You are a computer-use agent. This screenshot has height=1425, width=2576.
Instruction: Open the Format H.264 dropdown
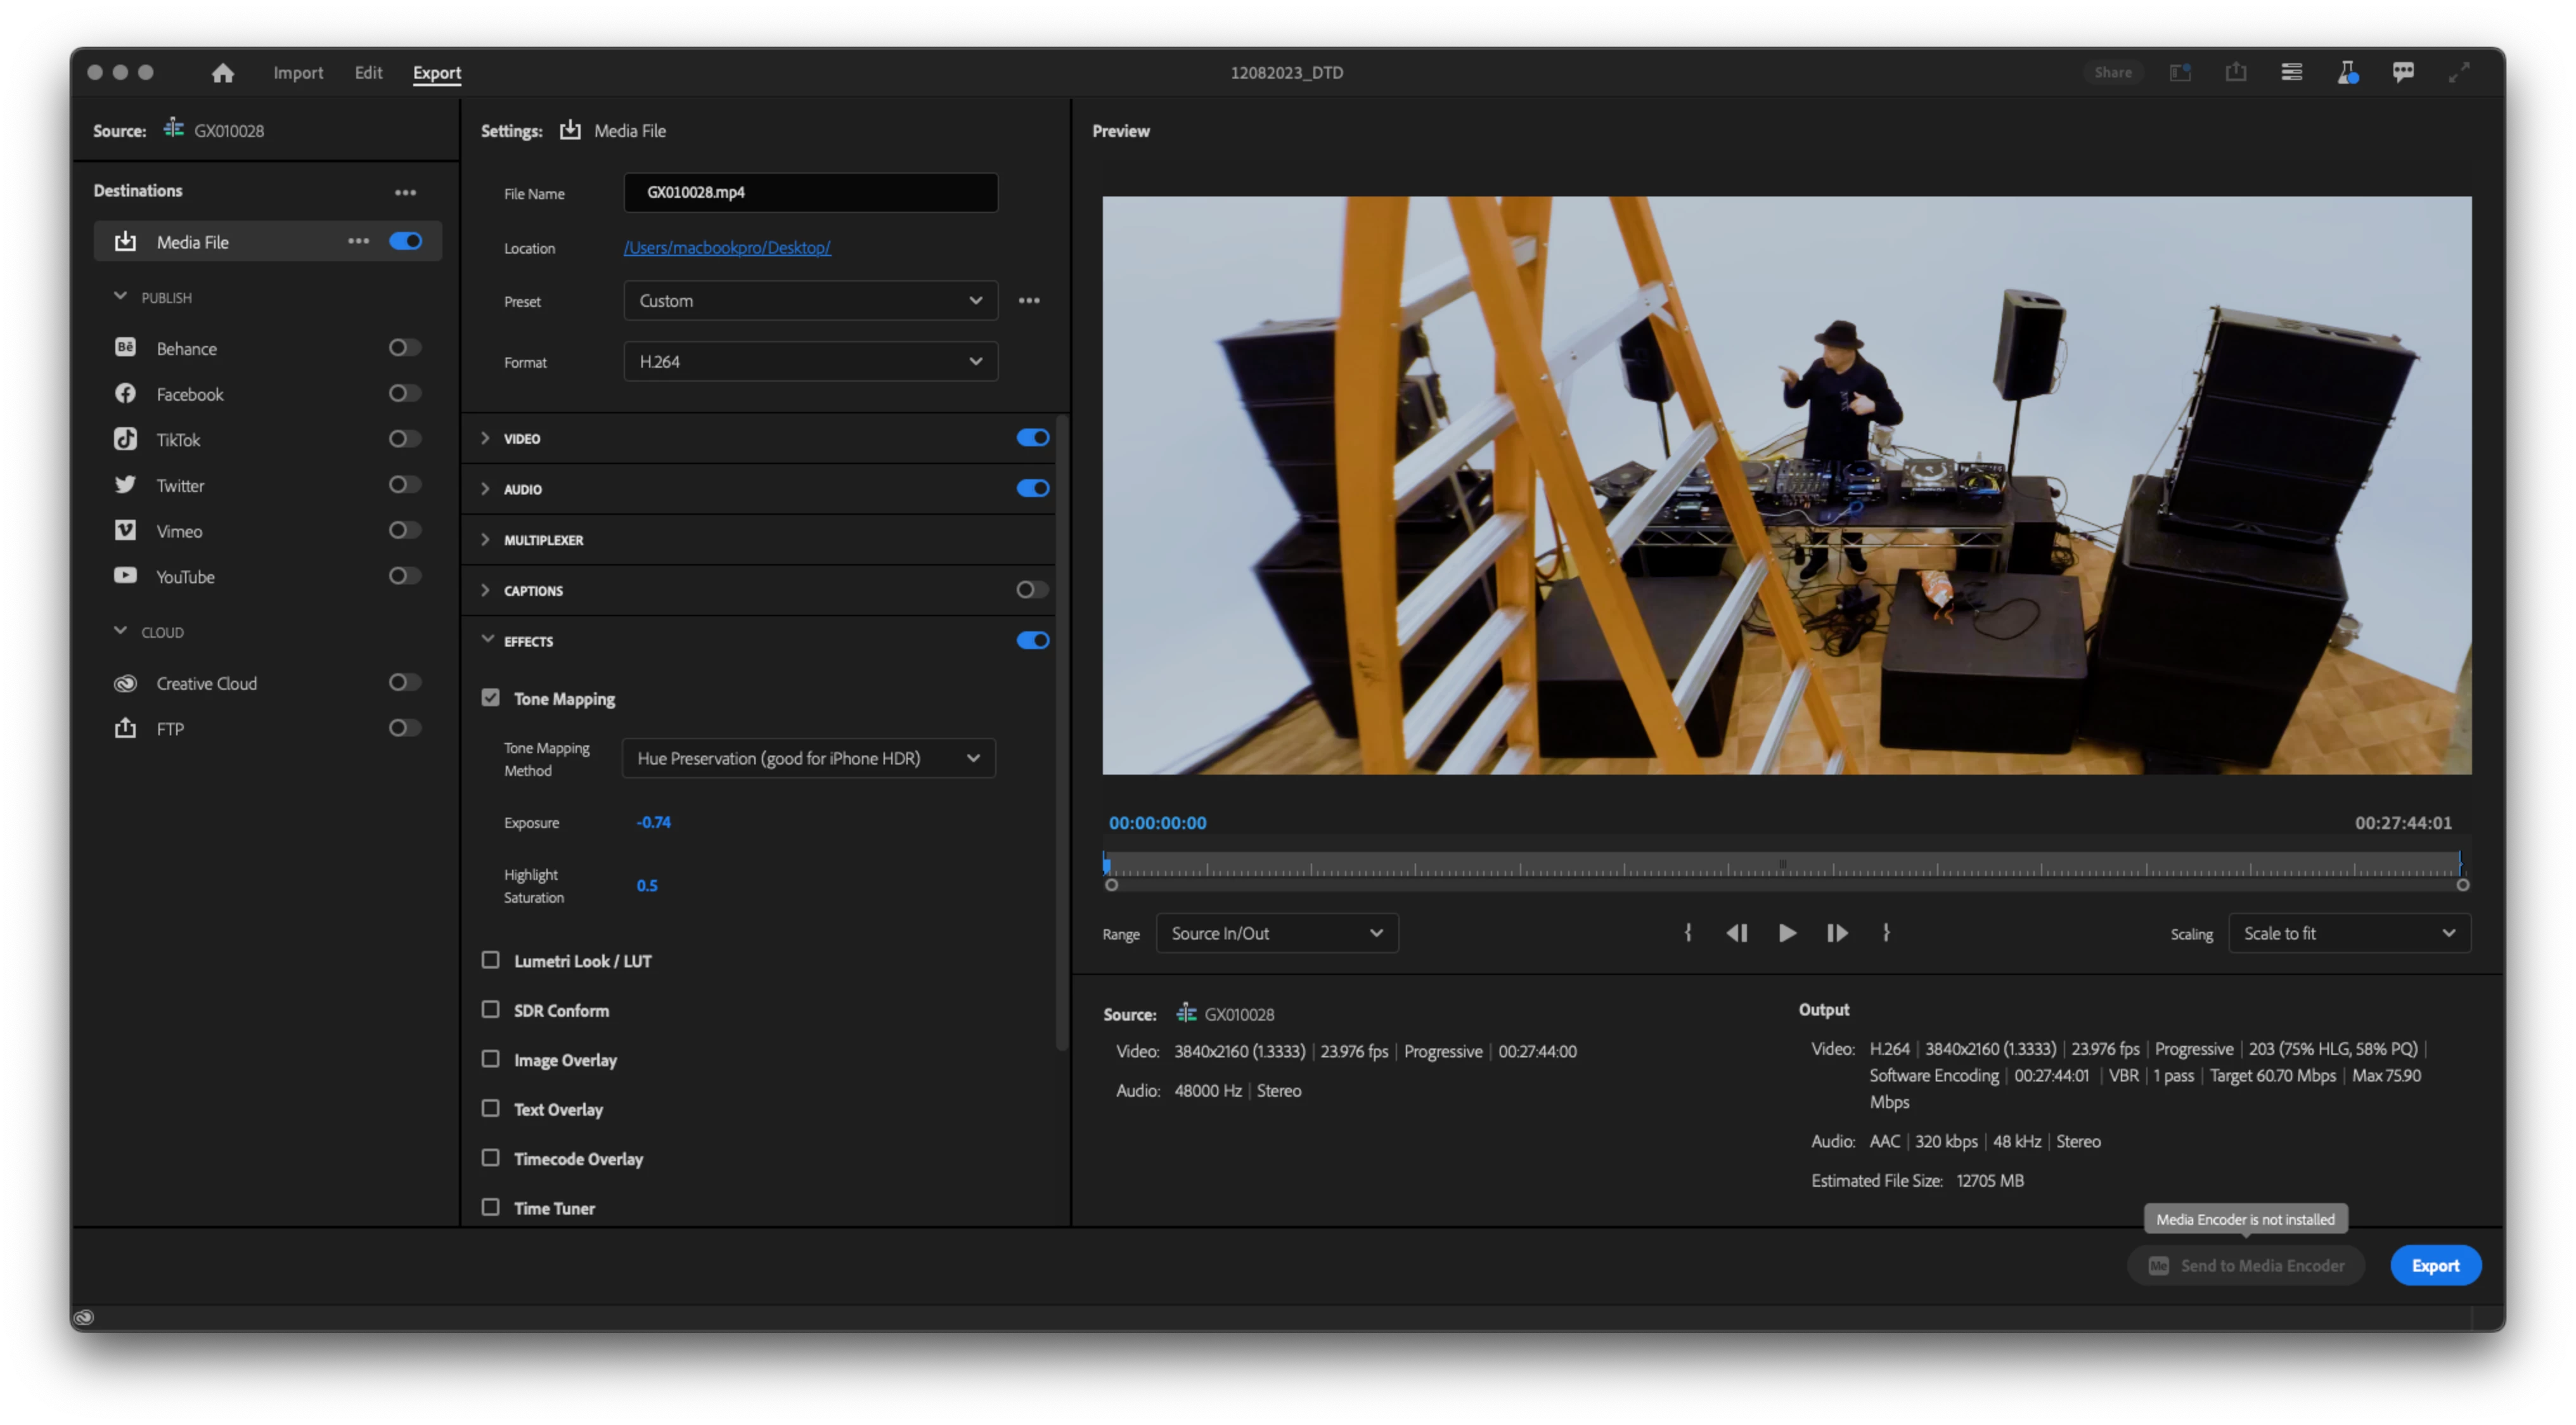[x=810, y=362]
